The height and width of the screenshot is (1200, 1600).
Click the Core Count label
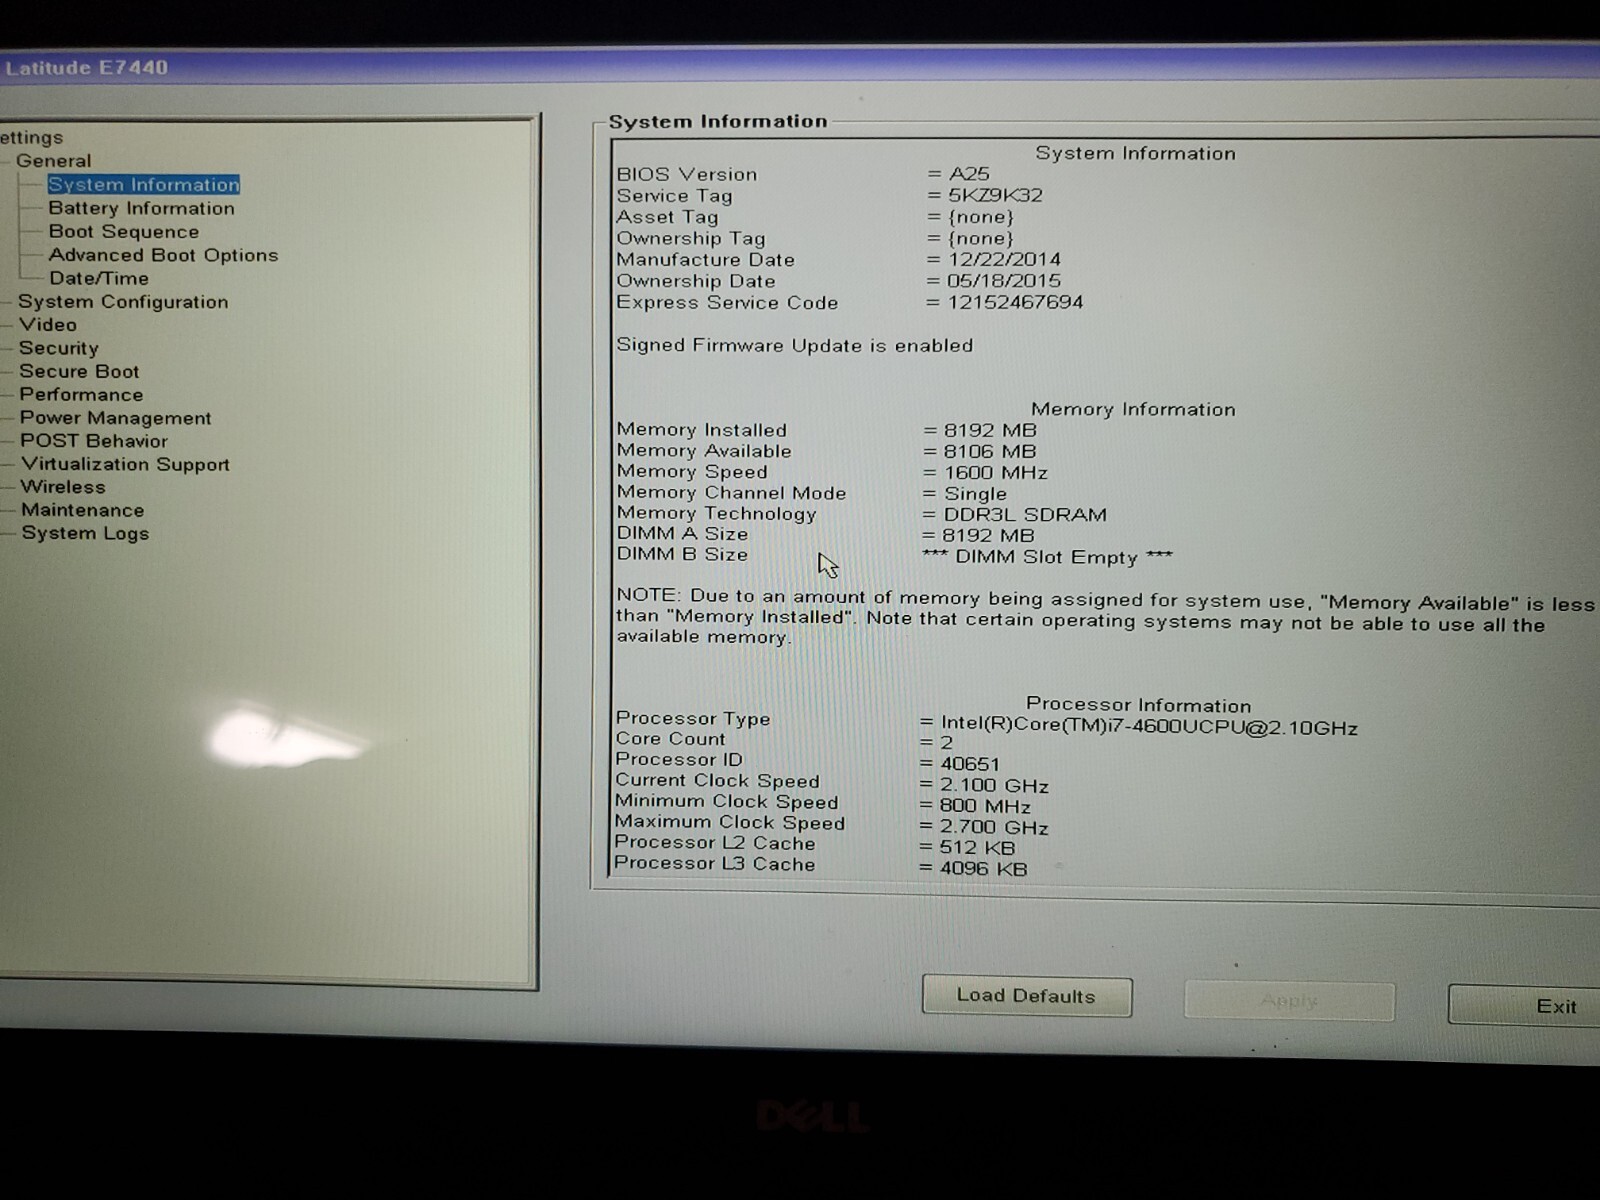pyautogui.click(x=669, y=739)
